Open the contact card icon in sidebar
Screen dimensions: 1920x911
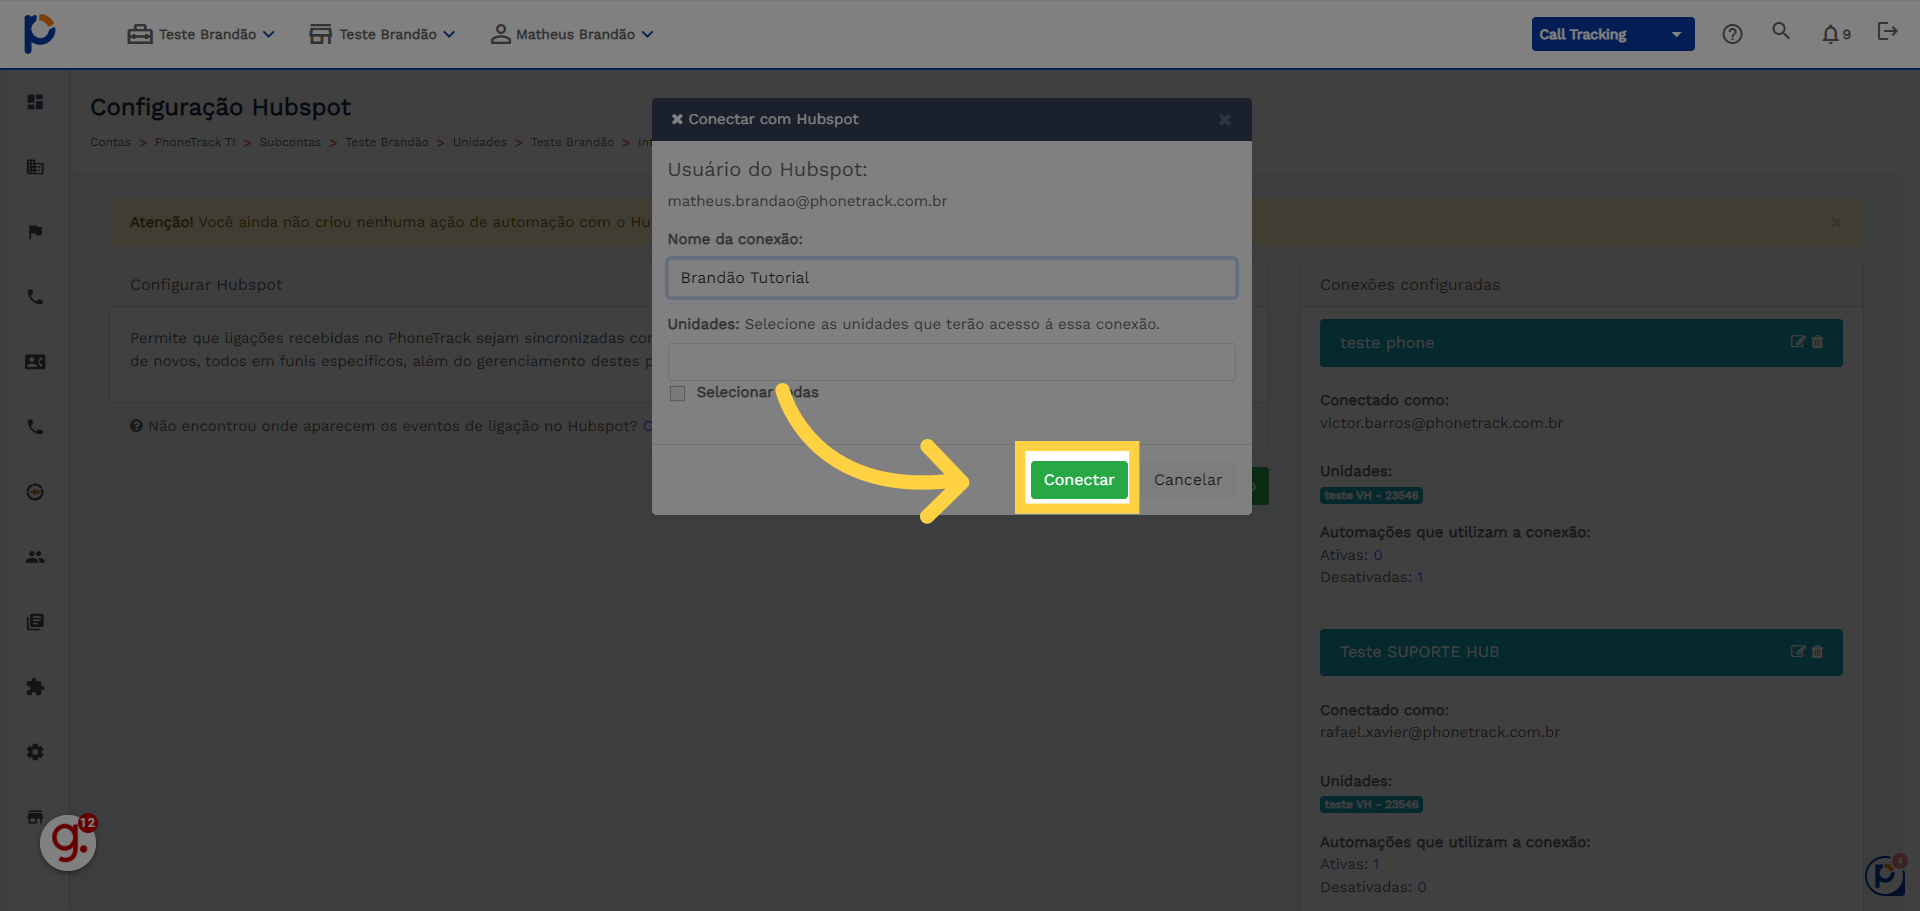[x=35, y=362]
